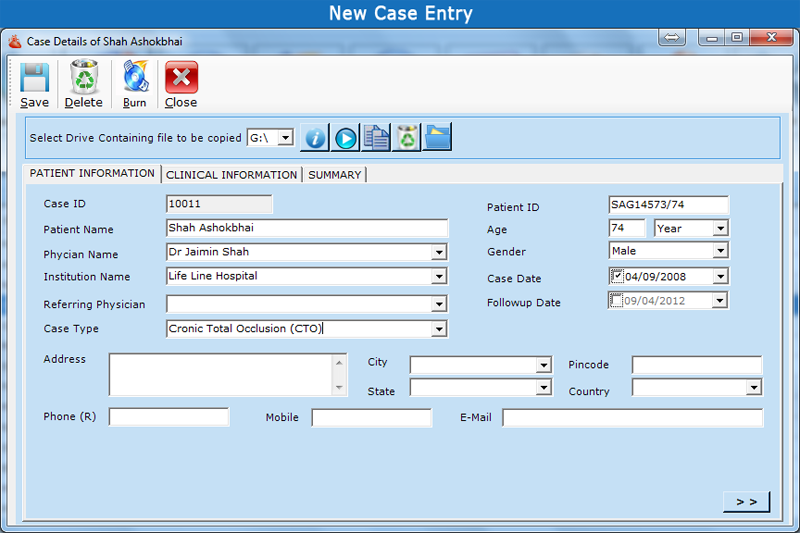This screenshot has width=800, height=533.
Task: Click the Mobile field
Action: click(x=371, y=418)
